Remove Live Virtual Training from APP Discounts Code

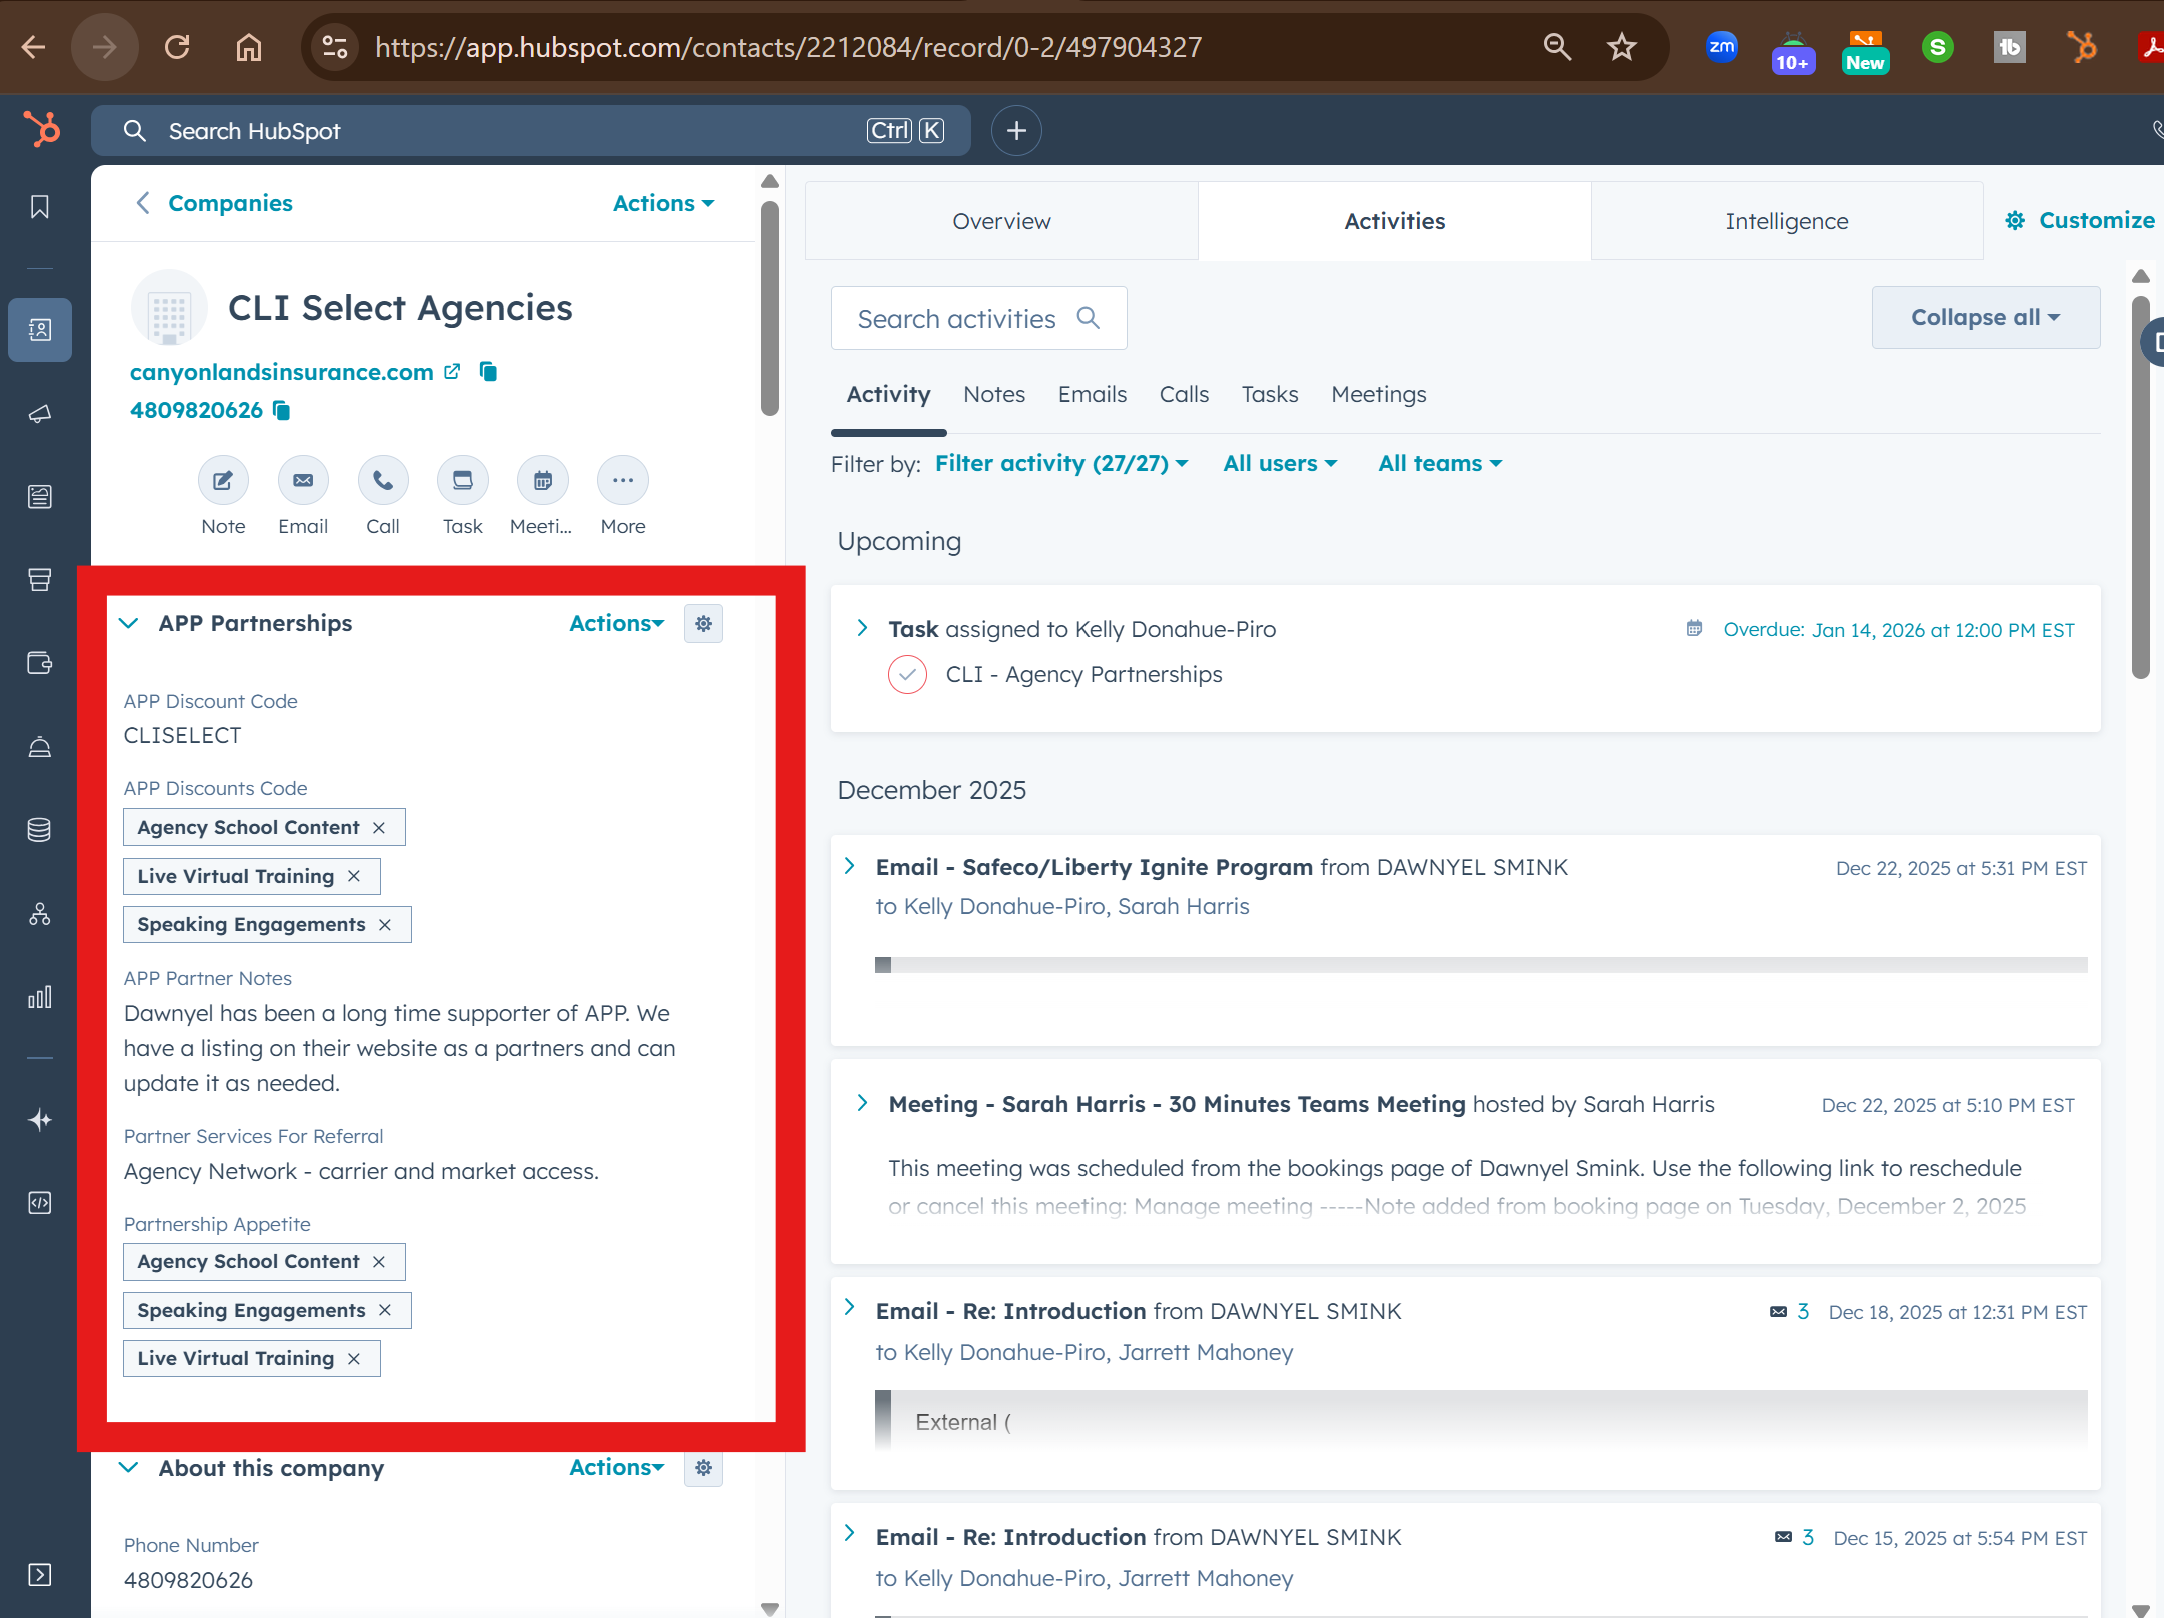pos(354,876)
